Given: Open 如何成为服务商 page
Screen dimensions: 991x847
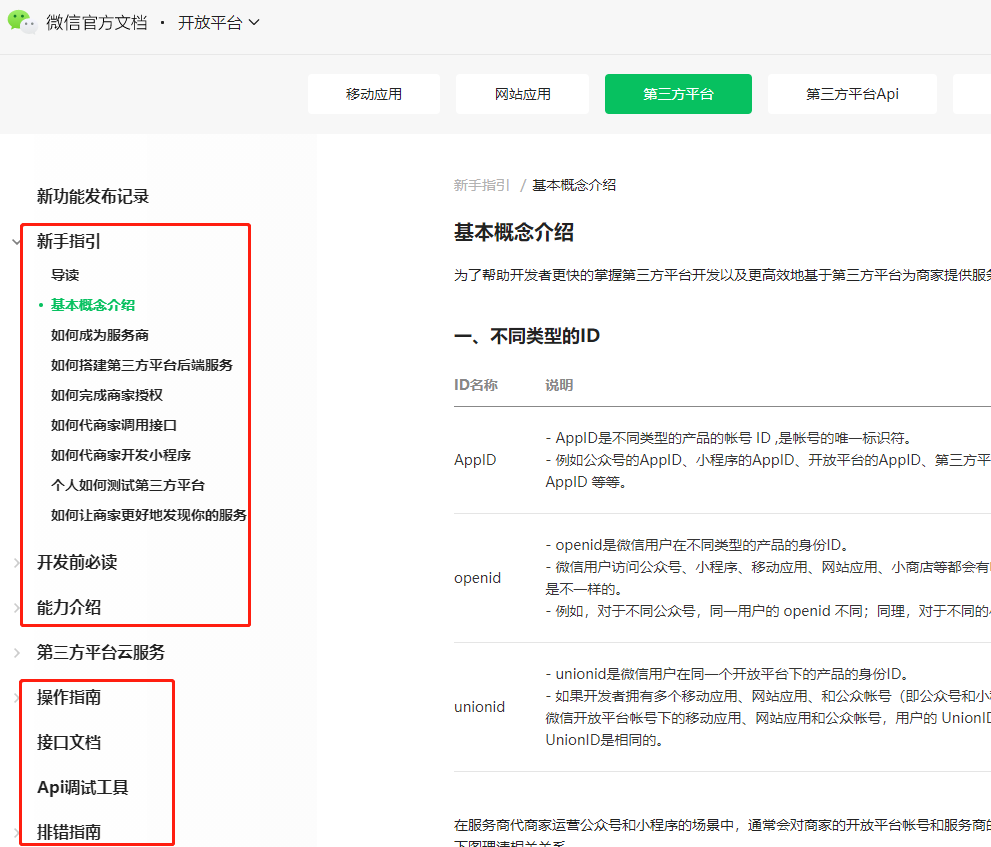Looking at the screenshot, I should tap(100, 335).
